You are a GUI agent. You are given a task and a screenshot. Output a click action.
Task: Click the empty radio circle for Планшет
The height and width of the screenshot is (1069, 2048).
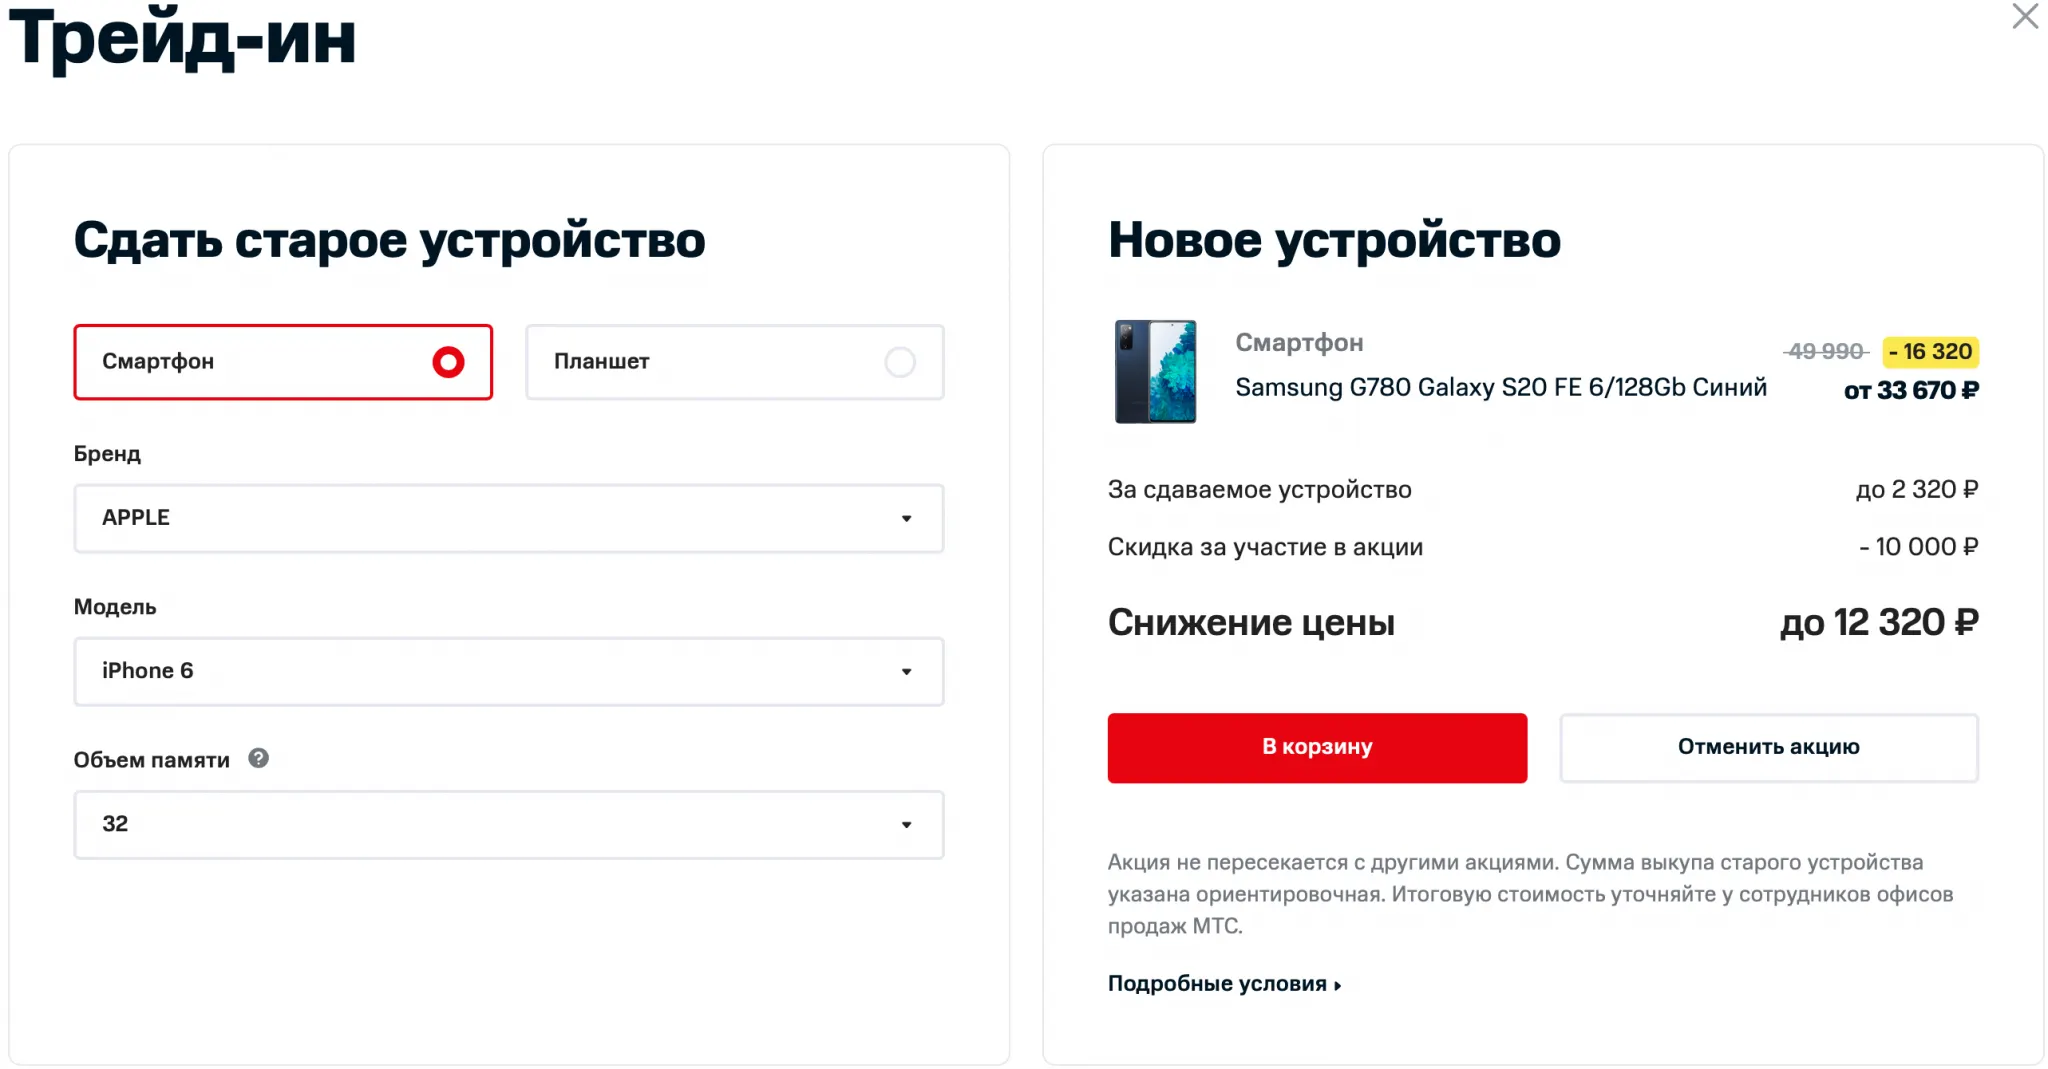(900, 362)
